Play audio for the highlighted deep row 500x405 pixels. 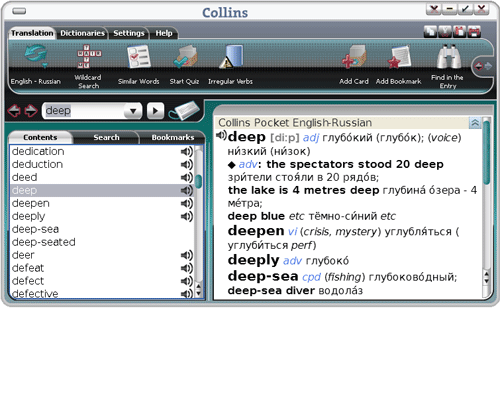click(x=187, y=191)
